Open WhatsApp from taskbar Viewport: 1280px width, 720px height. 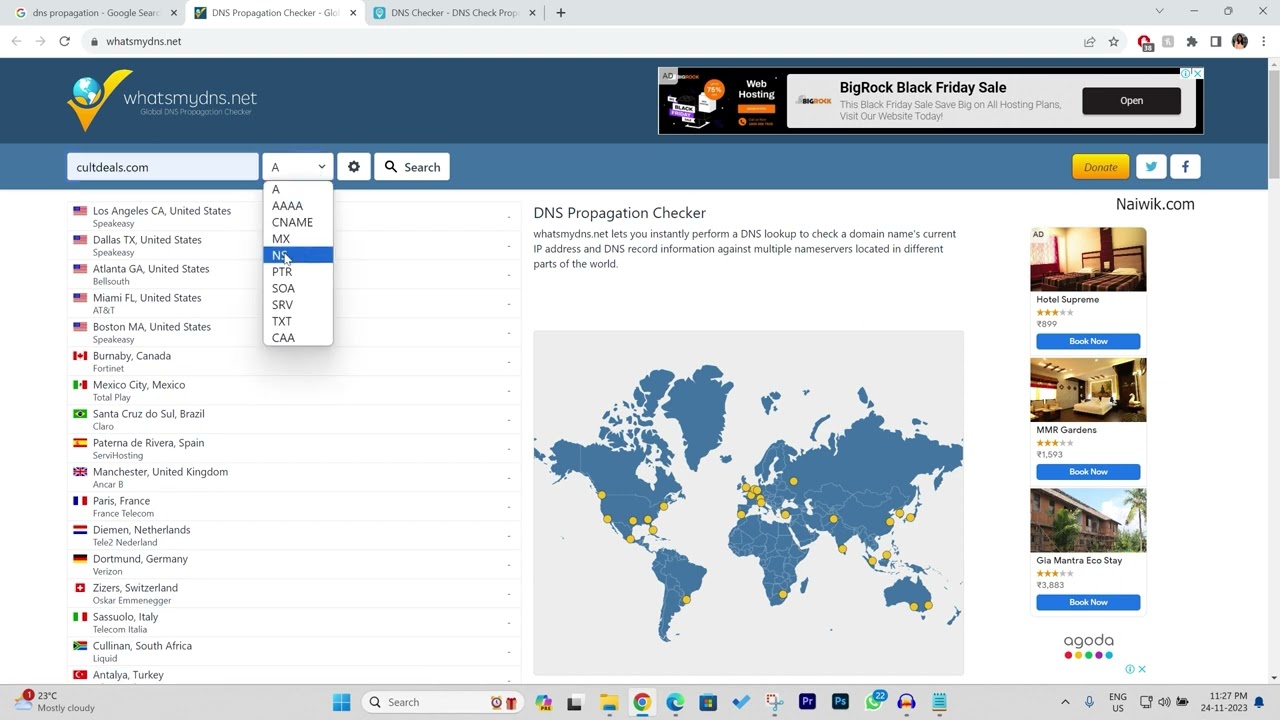[x=874, y=702]
